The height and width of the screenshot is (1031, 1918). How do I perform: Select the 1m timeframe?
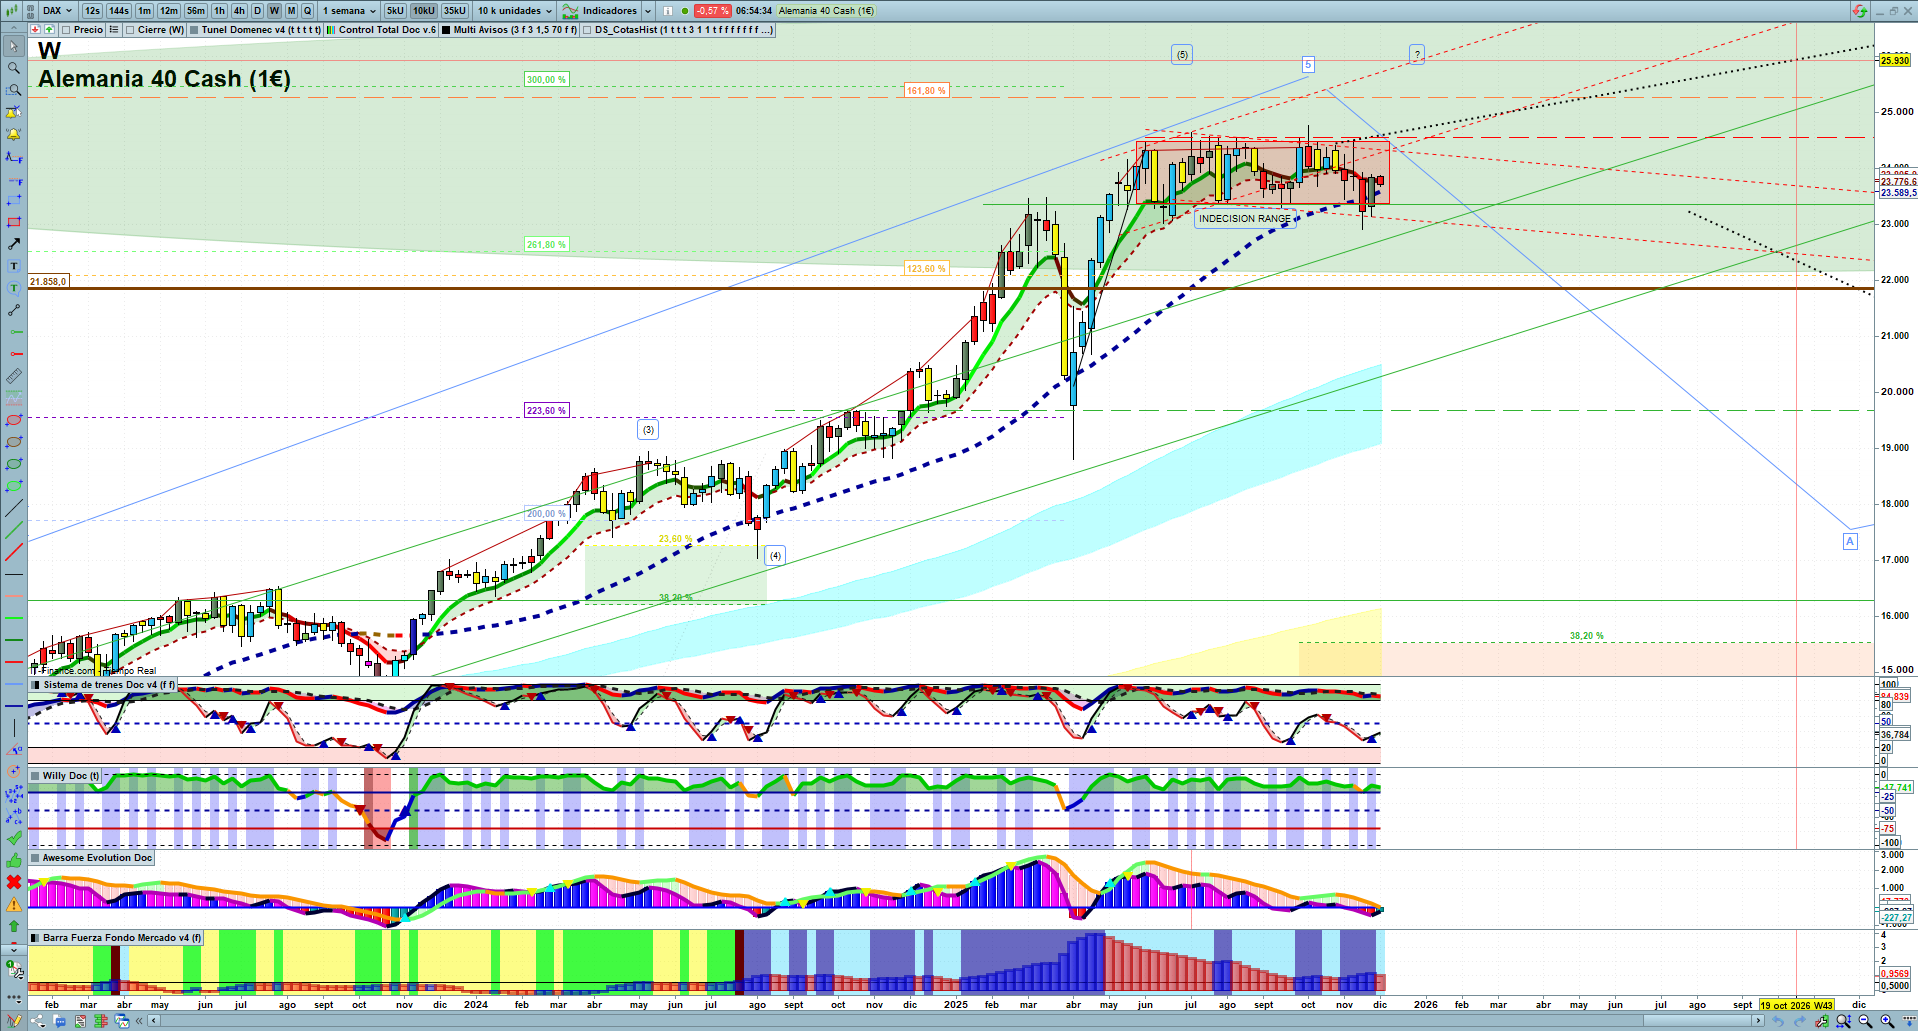[x=145, y=11]
